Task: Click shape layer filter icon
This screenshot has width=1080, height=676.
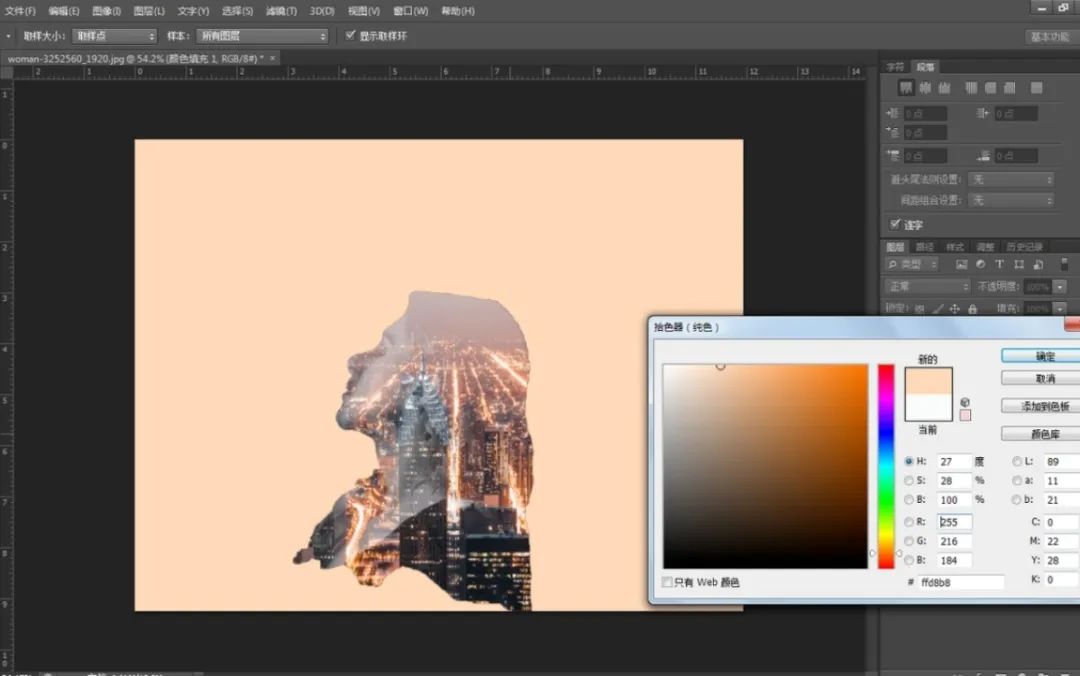Action: point(1019,265)
